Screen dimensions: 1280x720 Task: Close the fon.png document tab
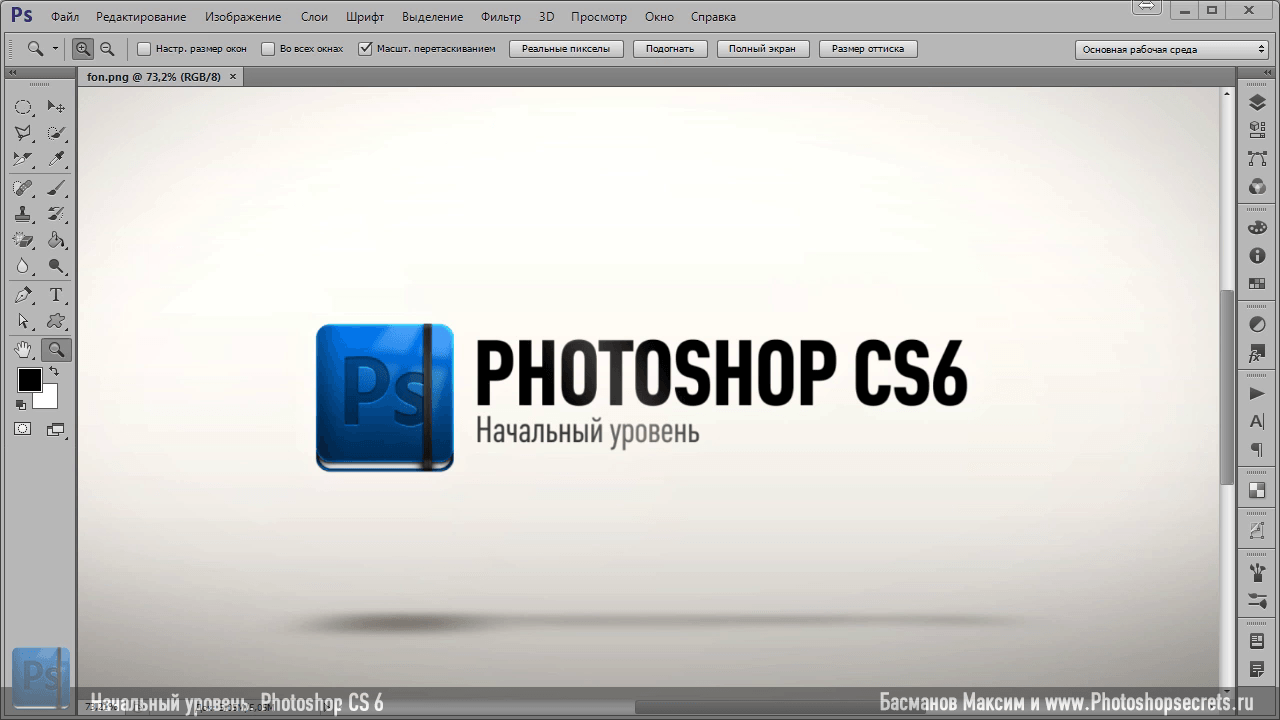click(x=233, y=76)
